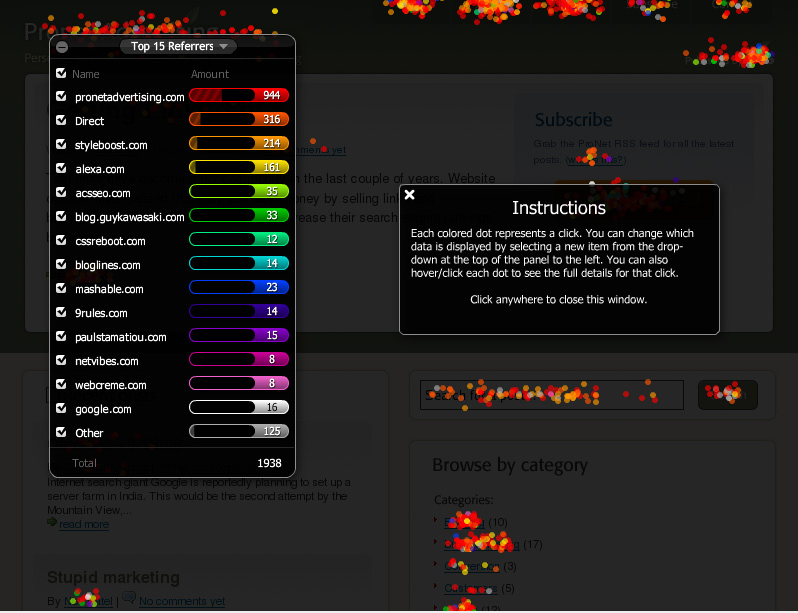
Task: Disable the acsseo.com checkbox
Action: pyautogui.click(x=61, y=192)
